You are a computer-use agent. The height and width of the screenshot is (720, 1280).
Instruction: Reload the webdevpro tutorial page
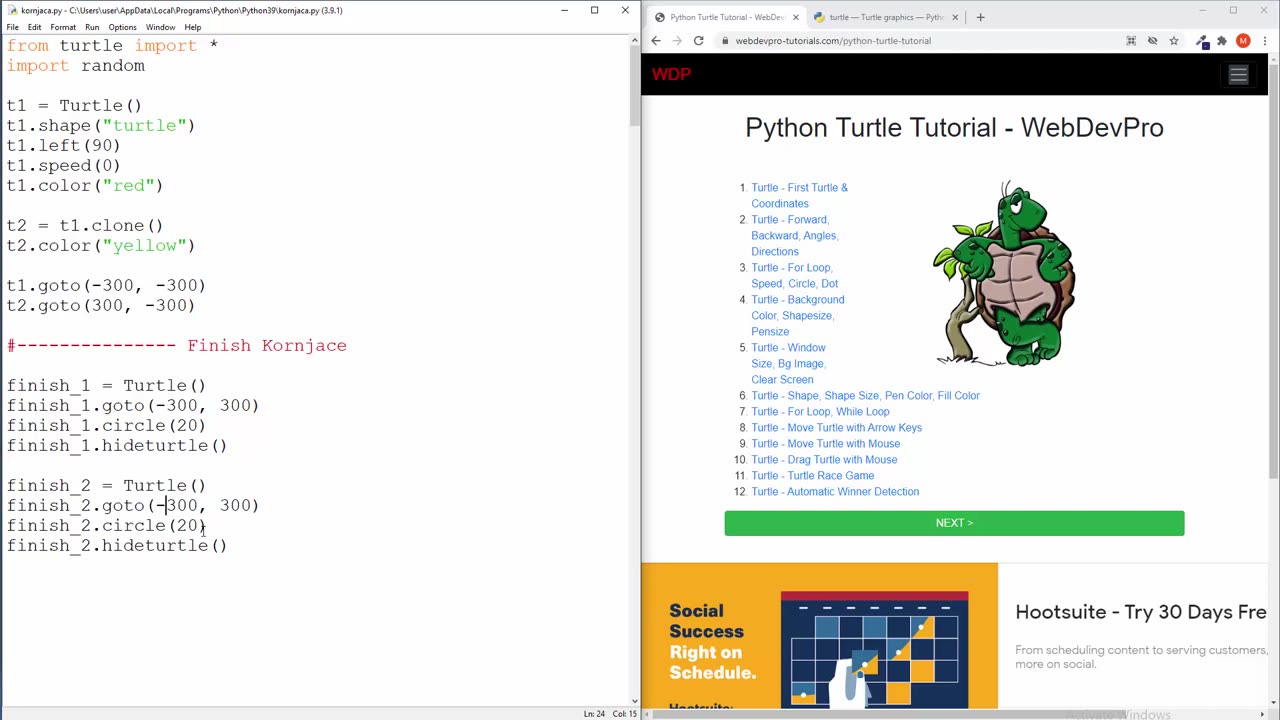coord(698,41)
